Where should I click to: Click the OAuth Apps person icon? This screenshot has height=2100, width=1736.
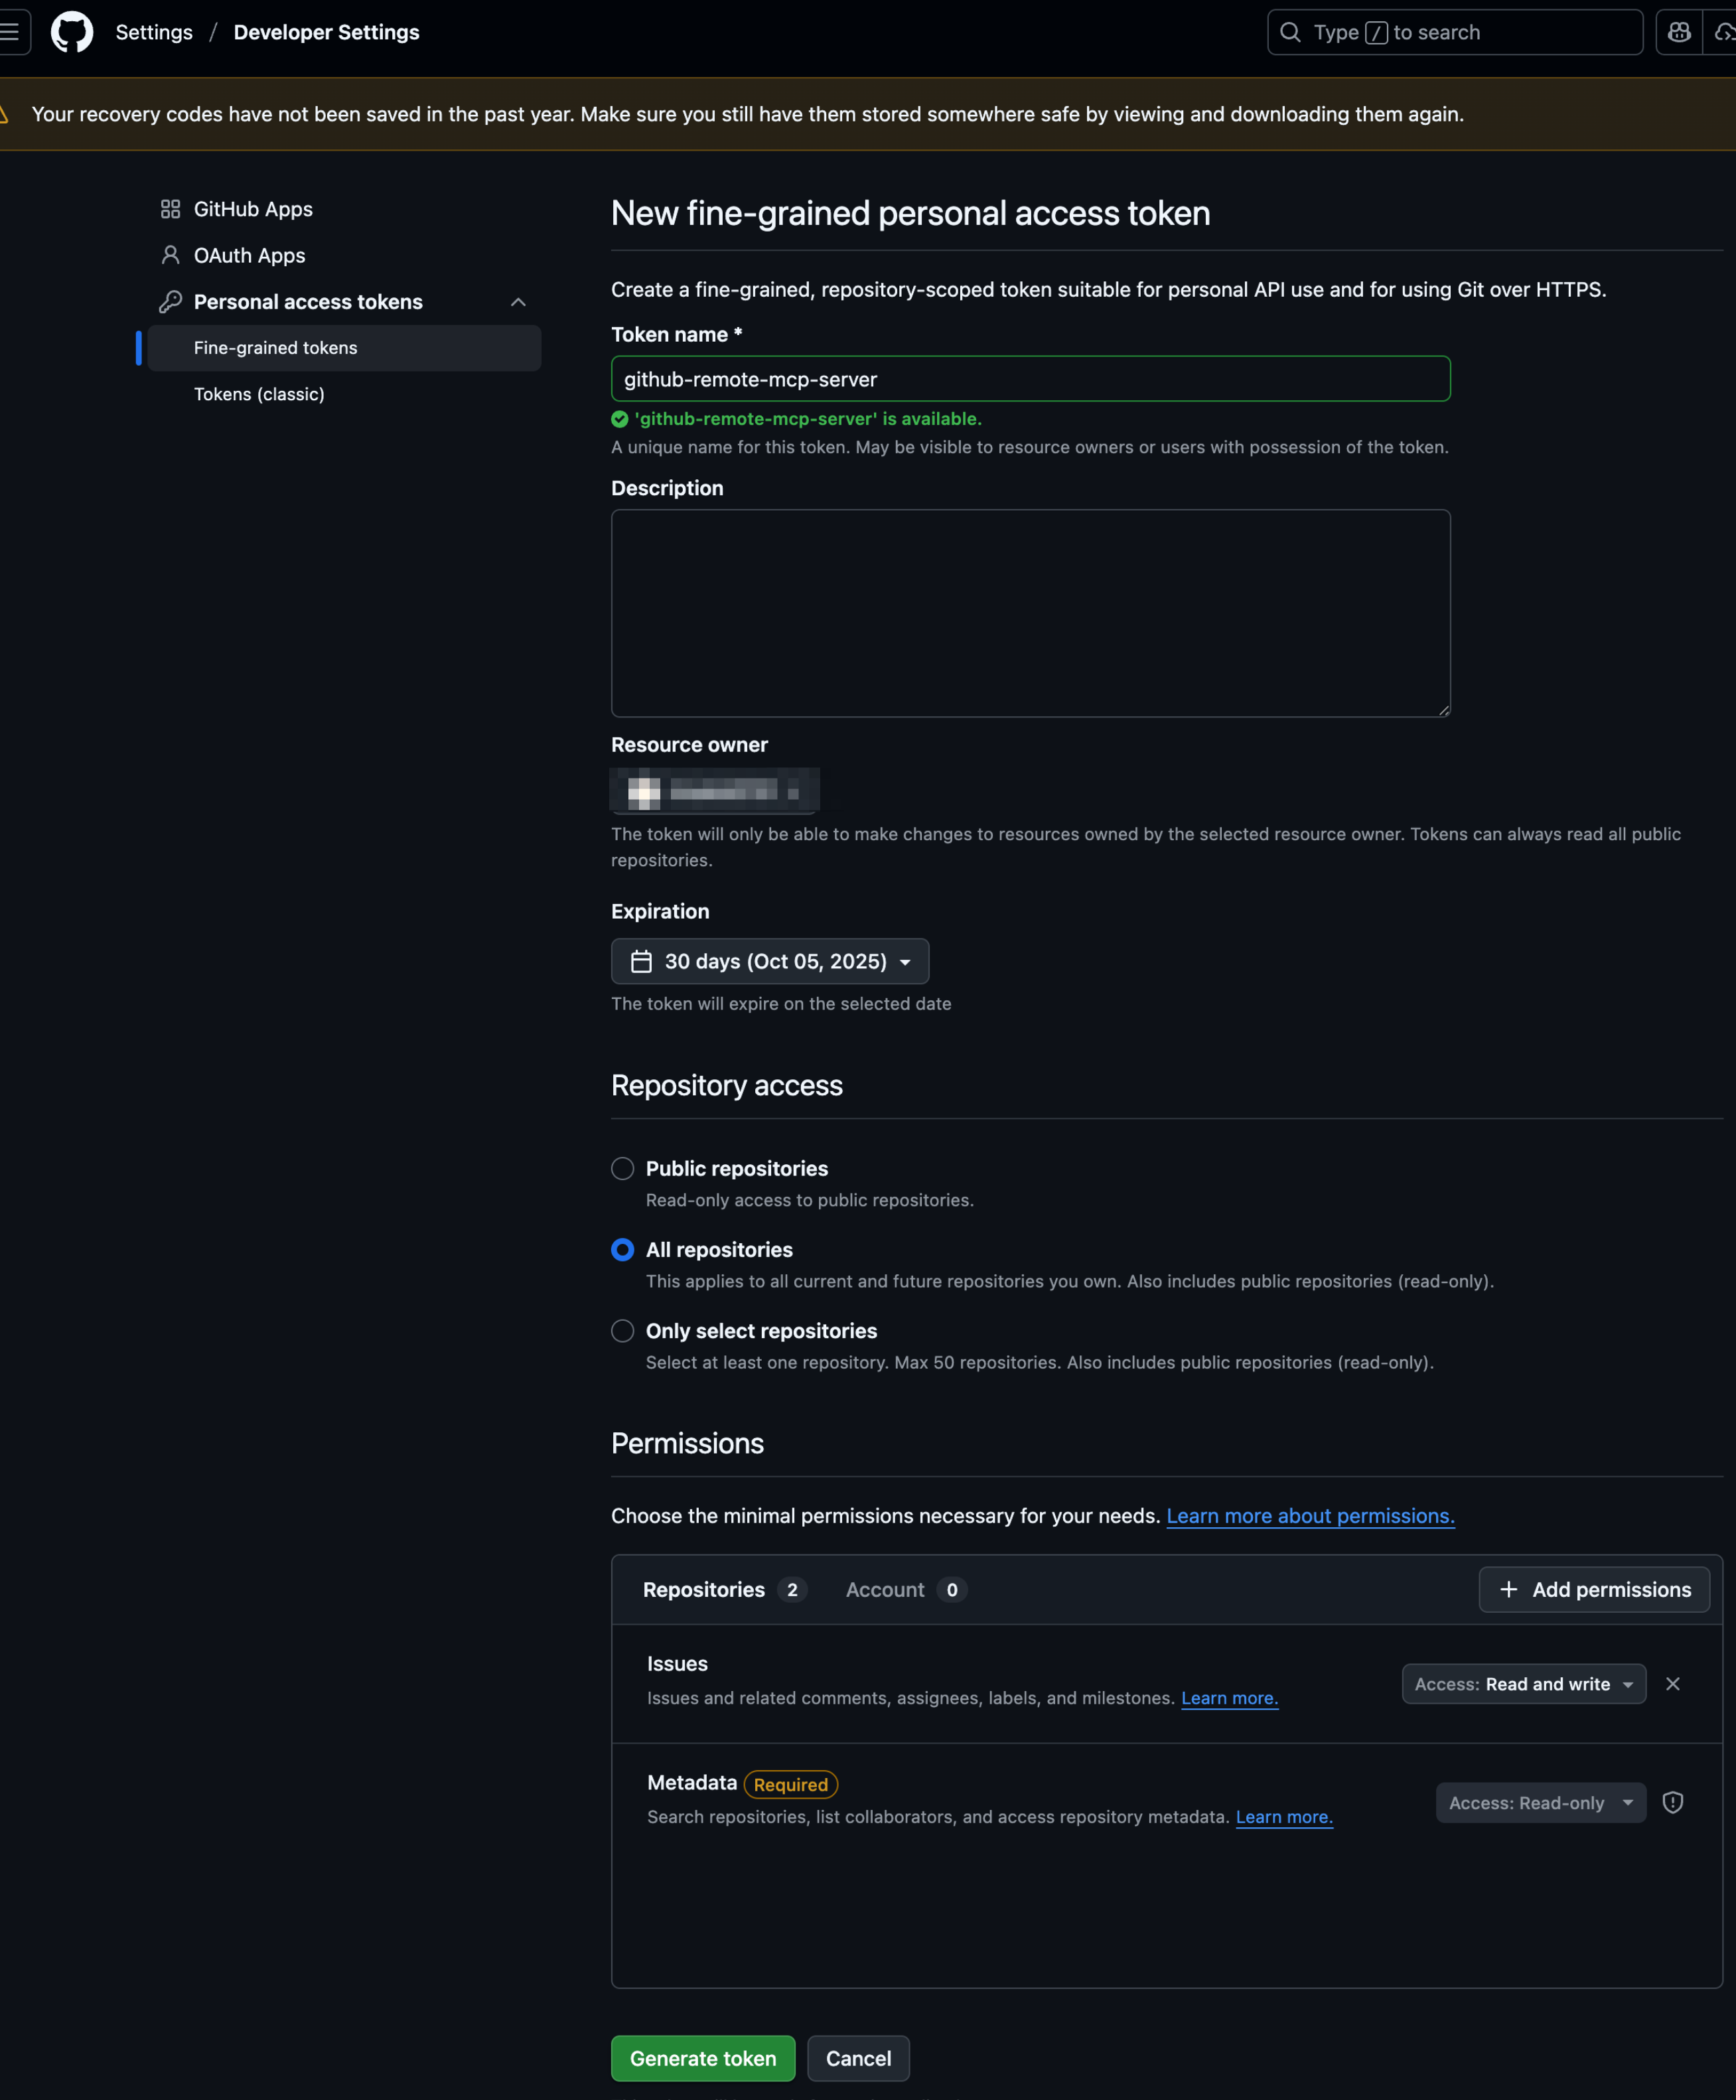click(170, 255)
